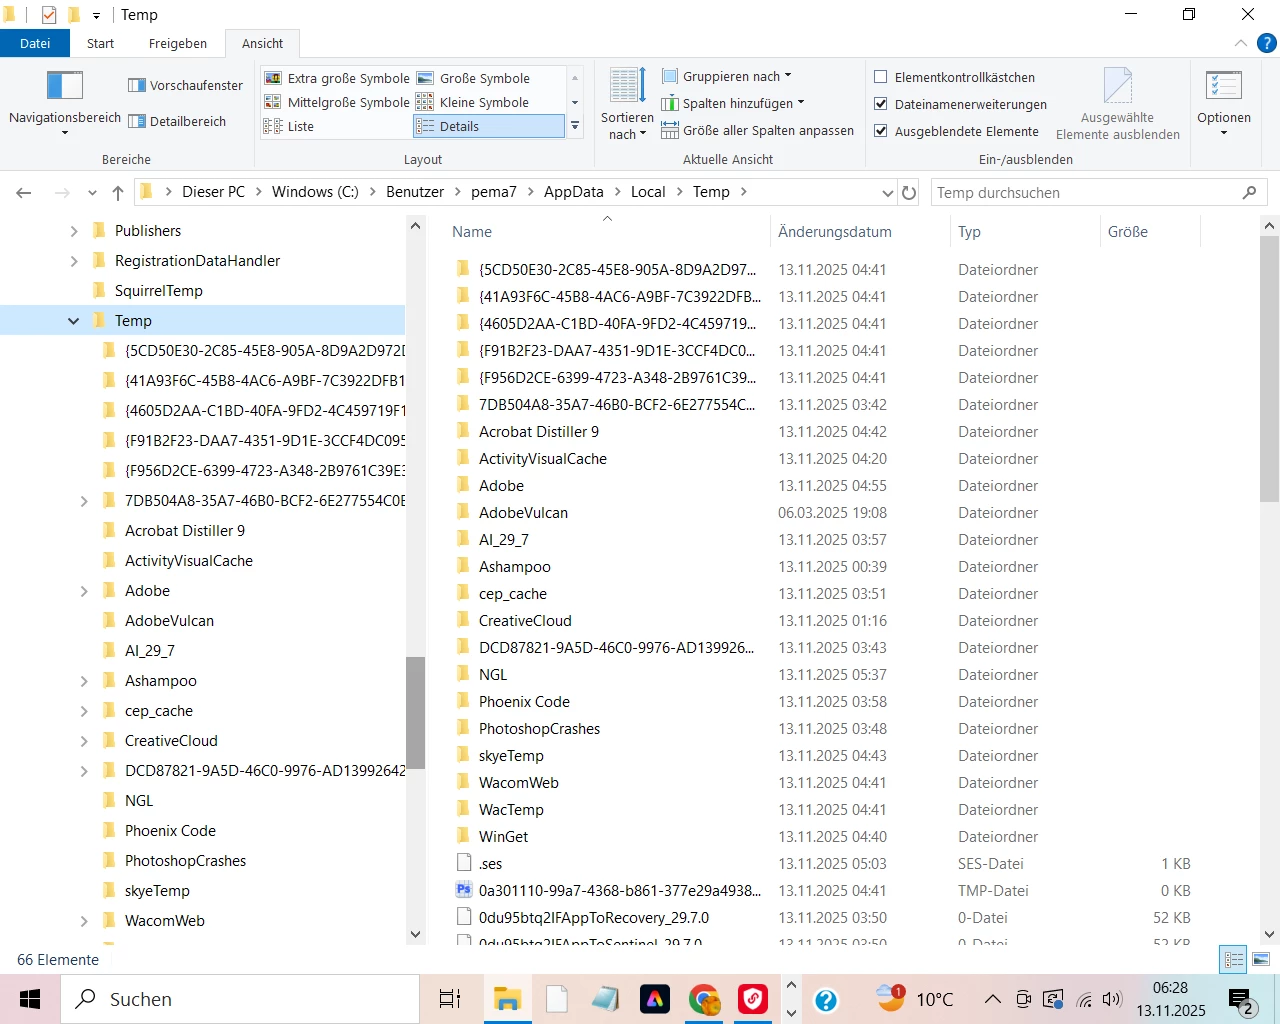Sort by the Größe column header

point(1149,231)
